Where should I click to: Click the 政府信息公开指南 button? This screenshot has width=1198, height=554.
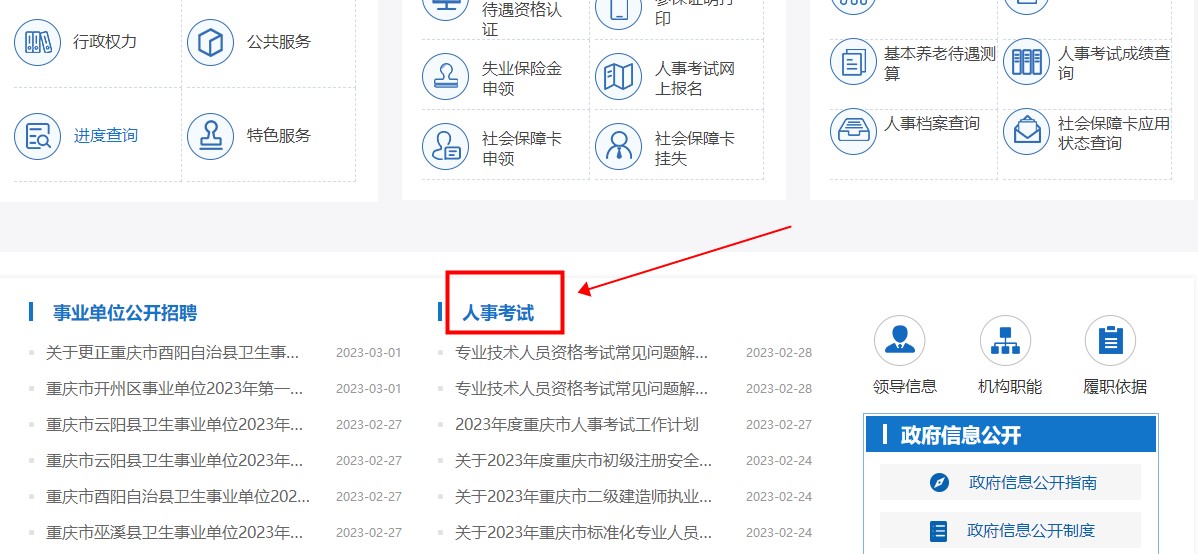click(x=1010, y=482)
